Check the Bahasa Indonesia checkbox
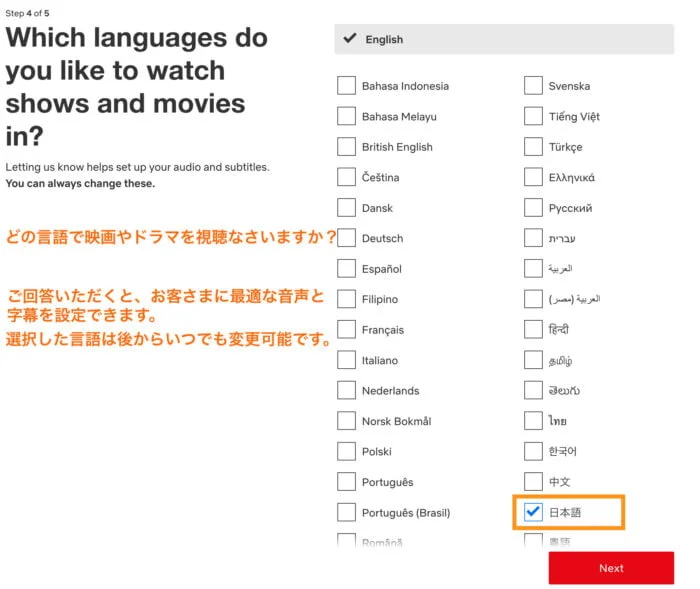Screen dimensions: 700x589 click(x=347, y=86)
